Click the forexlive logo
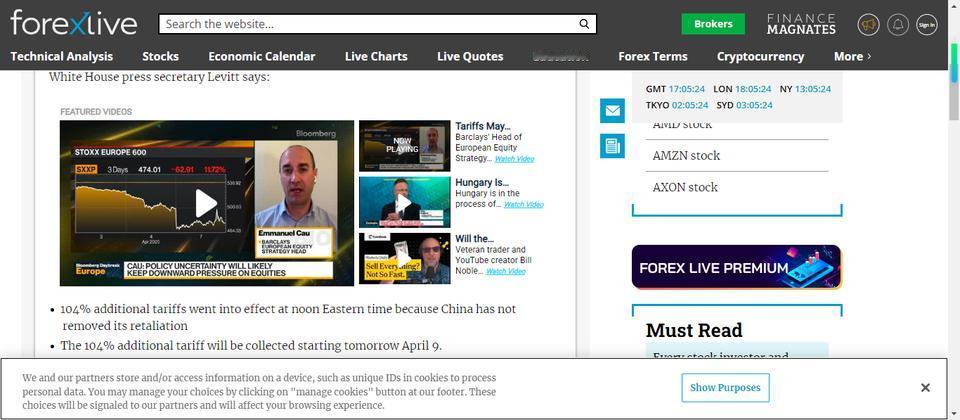Image resolution: width=960 pixels, height=420 pixels. coord(73,24)
